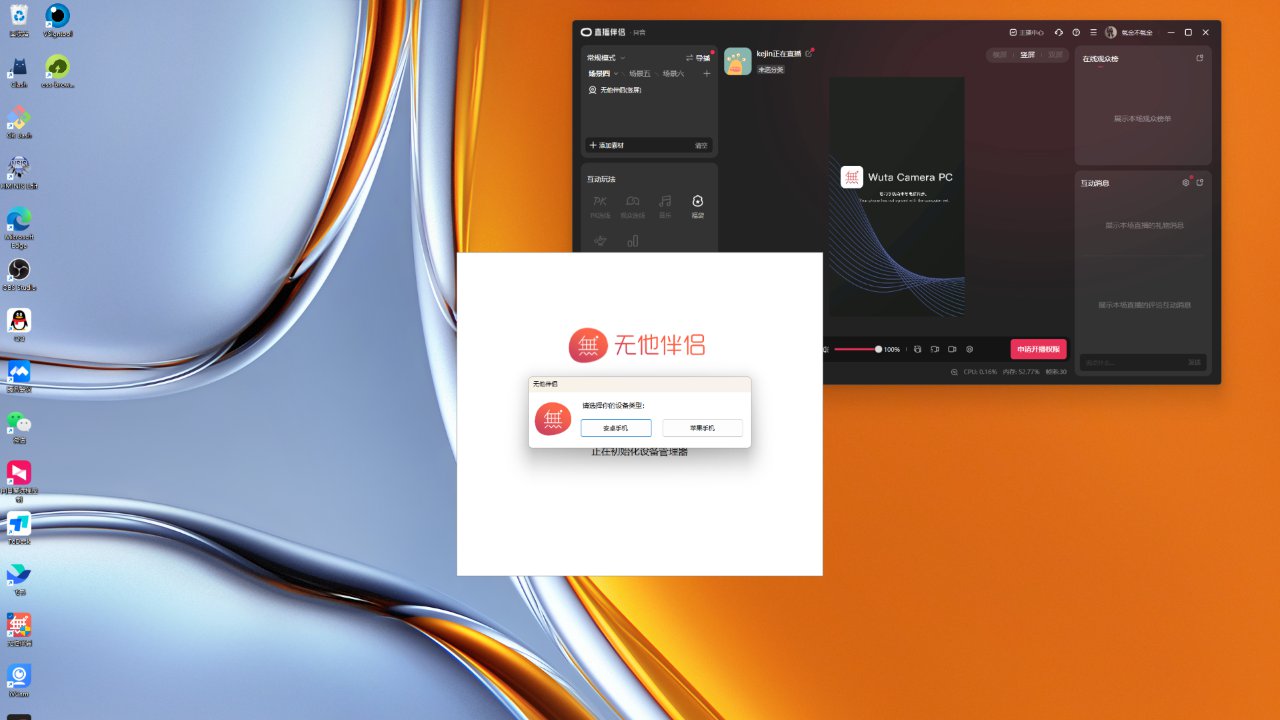
Task: Edit the stream title next to kejin正在直播
Action: [x=810, y=52]
